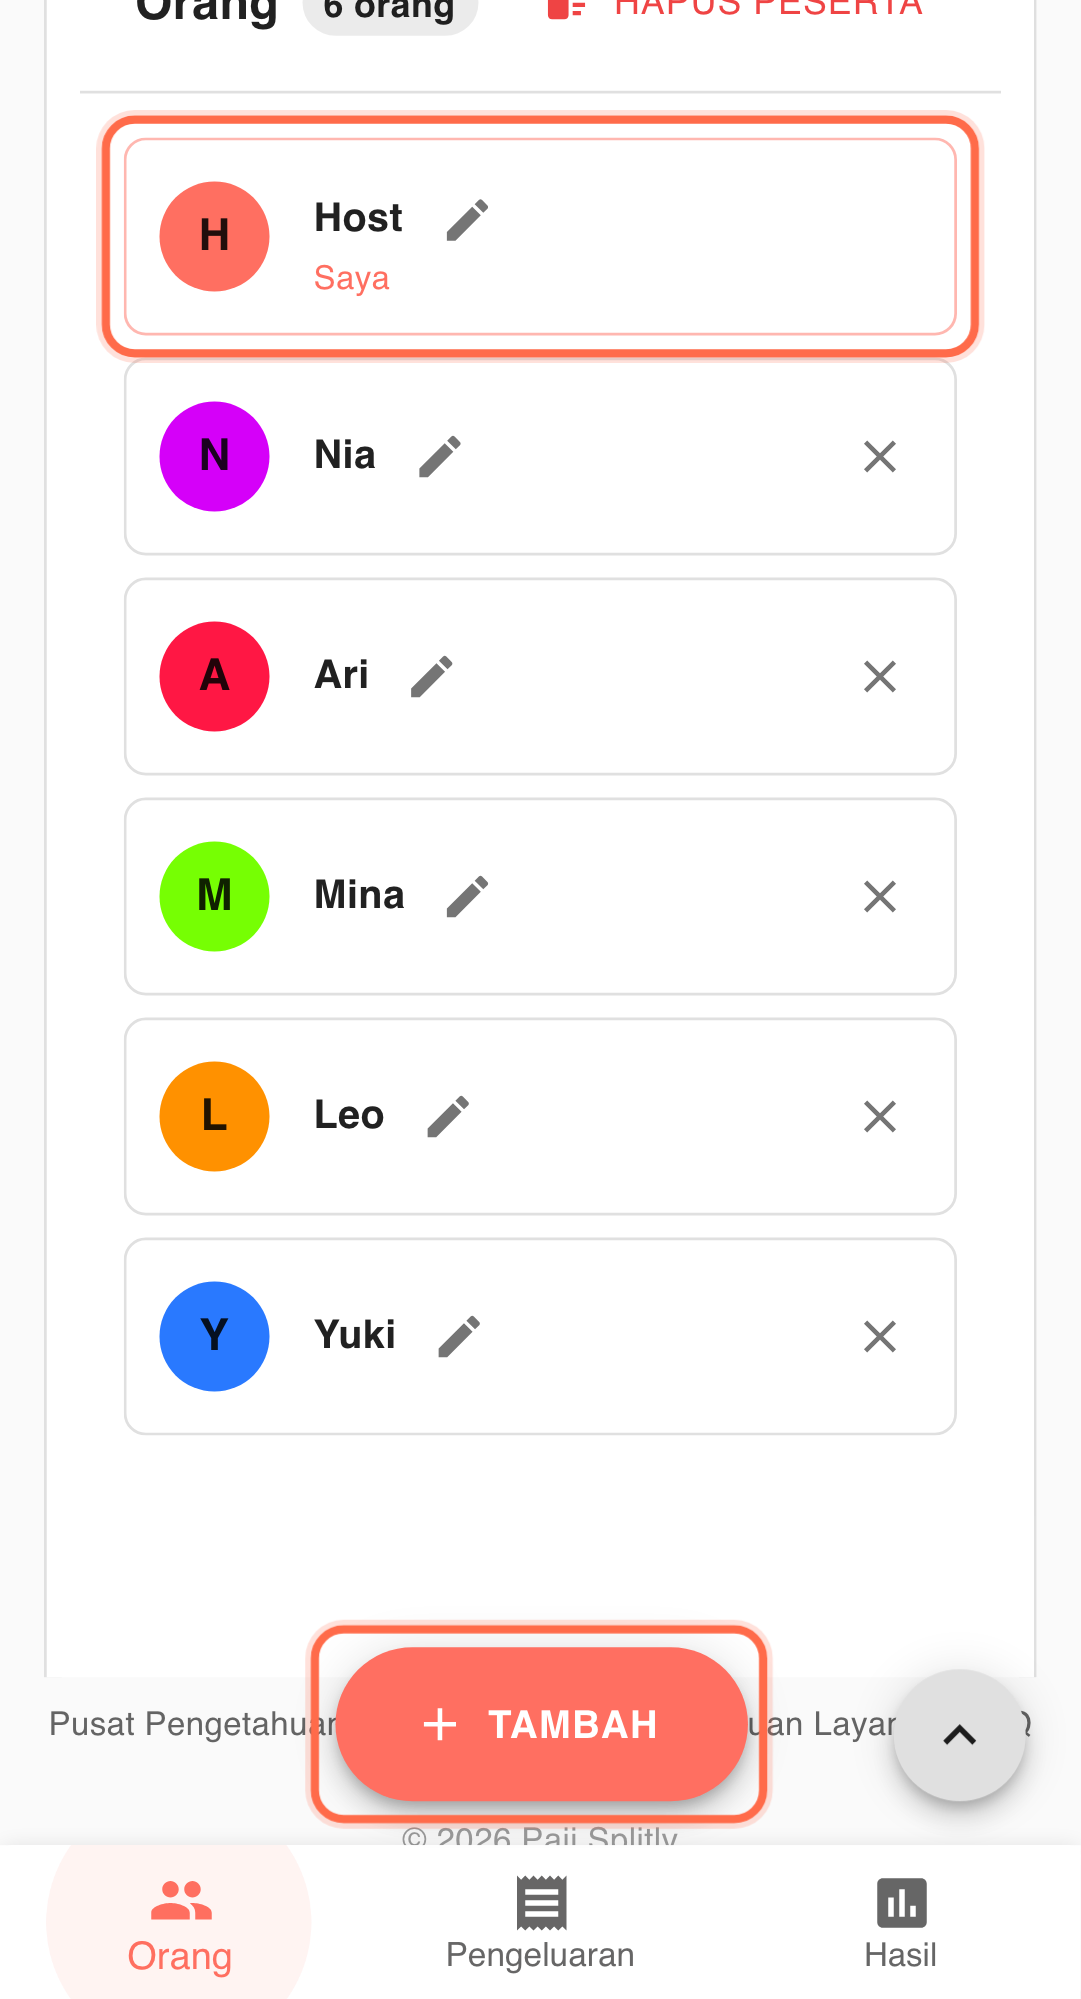The image size is (1081, 1999).
Task: Expand the chevron-up floating button
Action: tap(959, 1735)
